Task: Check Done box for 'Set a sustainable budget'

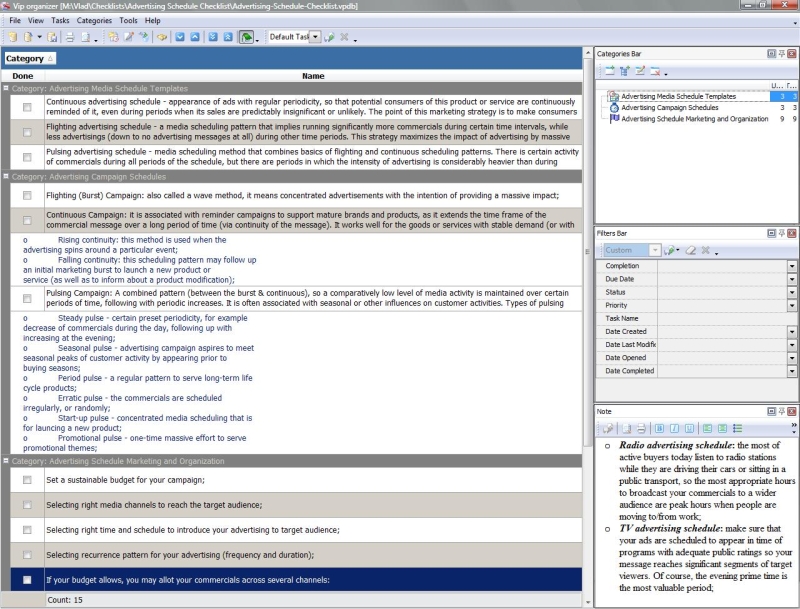Action: (x=27, y=480)
